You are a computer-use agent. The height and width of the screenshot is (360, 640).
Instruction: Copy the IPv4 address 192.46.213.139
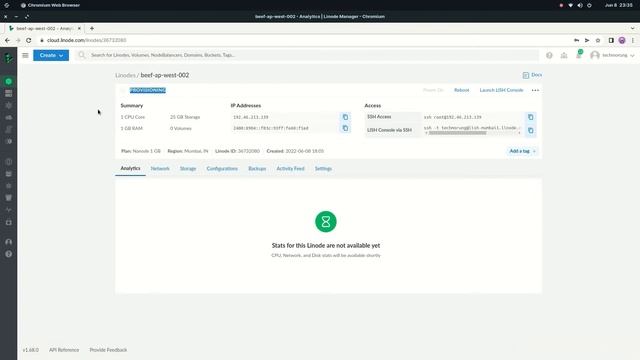point(345,117)
